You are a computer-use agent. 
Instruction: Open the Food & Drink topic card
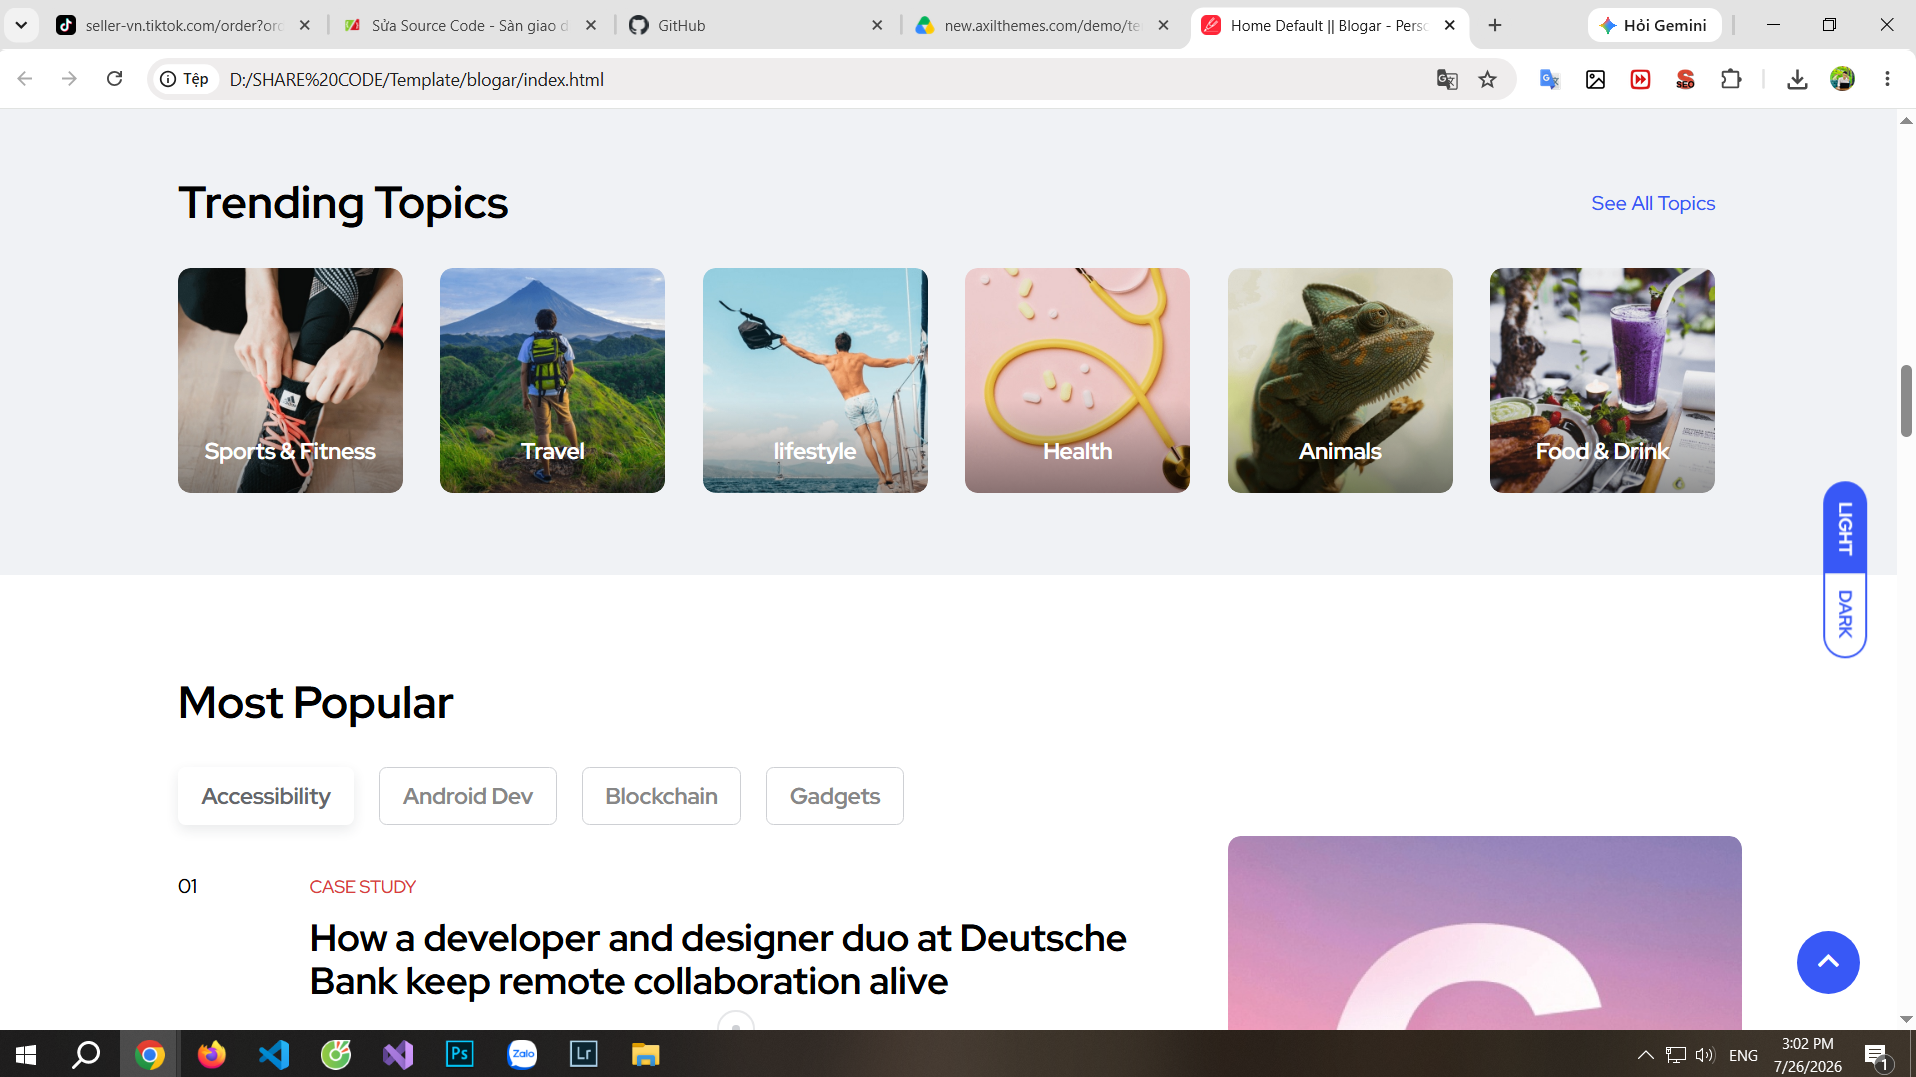pos(1602,380)
